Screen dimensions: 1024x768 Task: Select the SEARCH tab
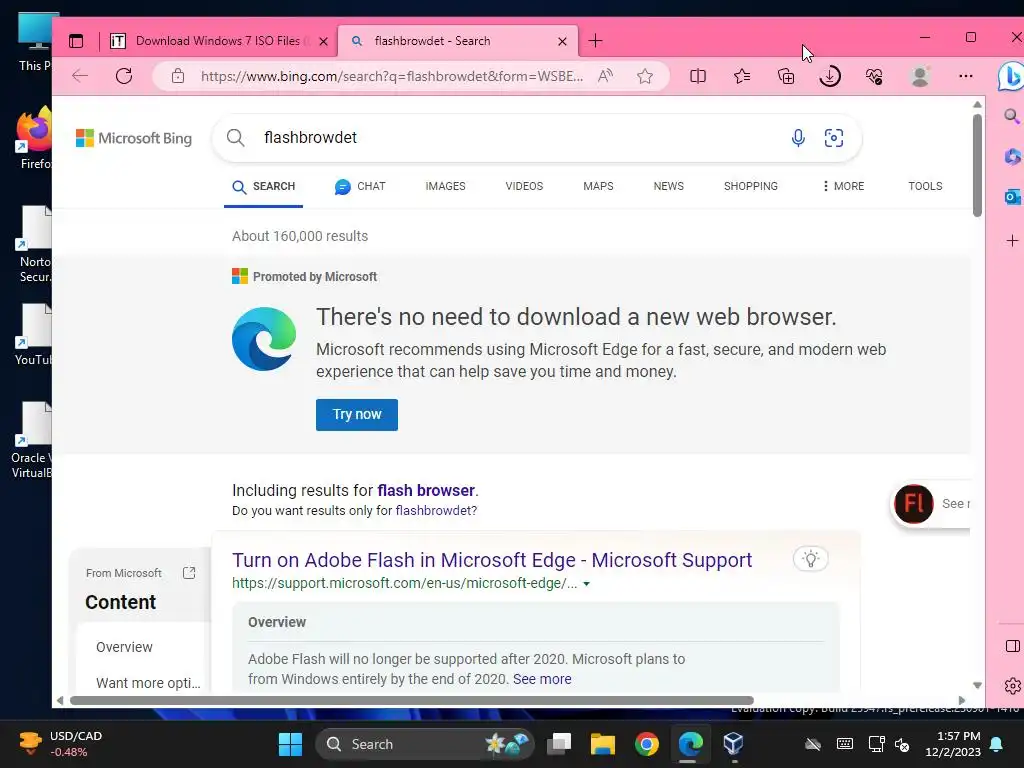[264, 186]
